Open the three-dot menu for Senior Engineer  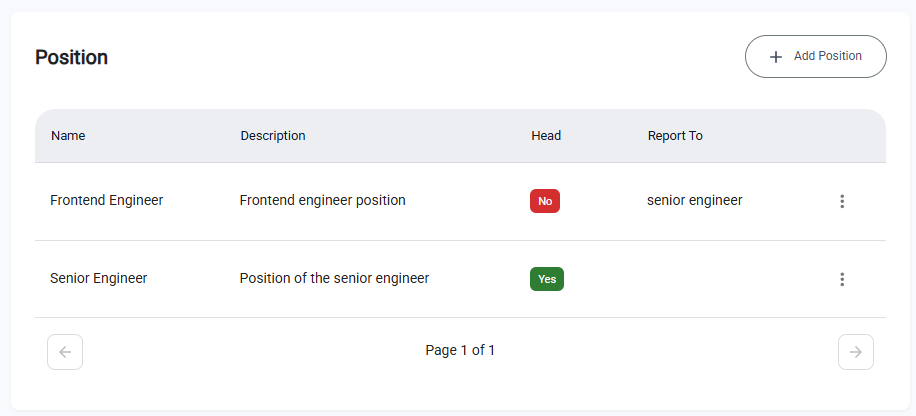click(842, 279)
